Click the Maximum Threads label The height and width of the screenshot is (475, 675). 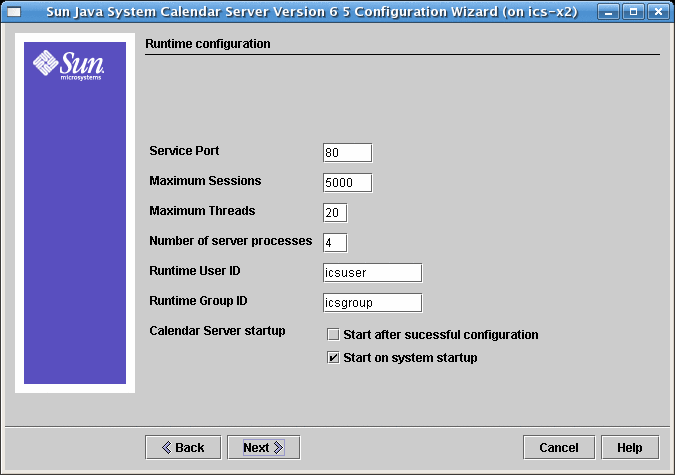click(x=202, y=211)
